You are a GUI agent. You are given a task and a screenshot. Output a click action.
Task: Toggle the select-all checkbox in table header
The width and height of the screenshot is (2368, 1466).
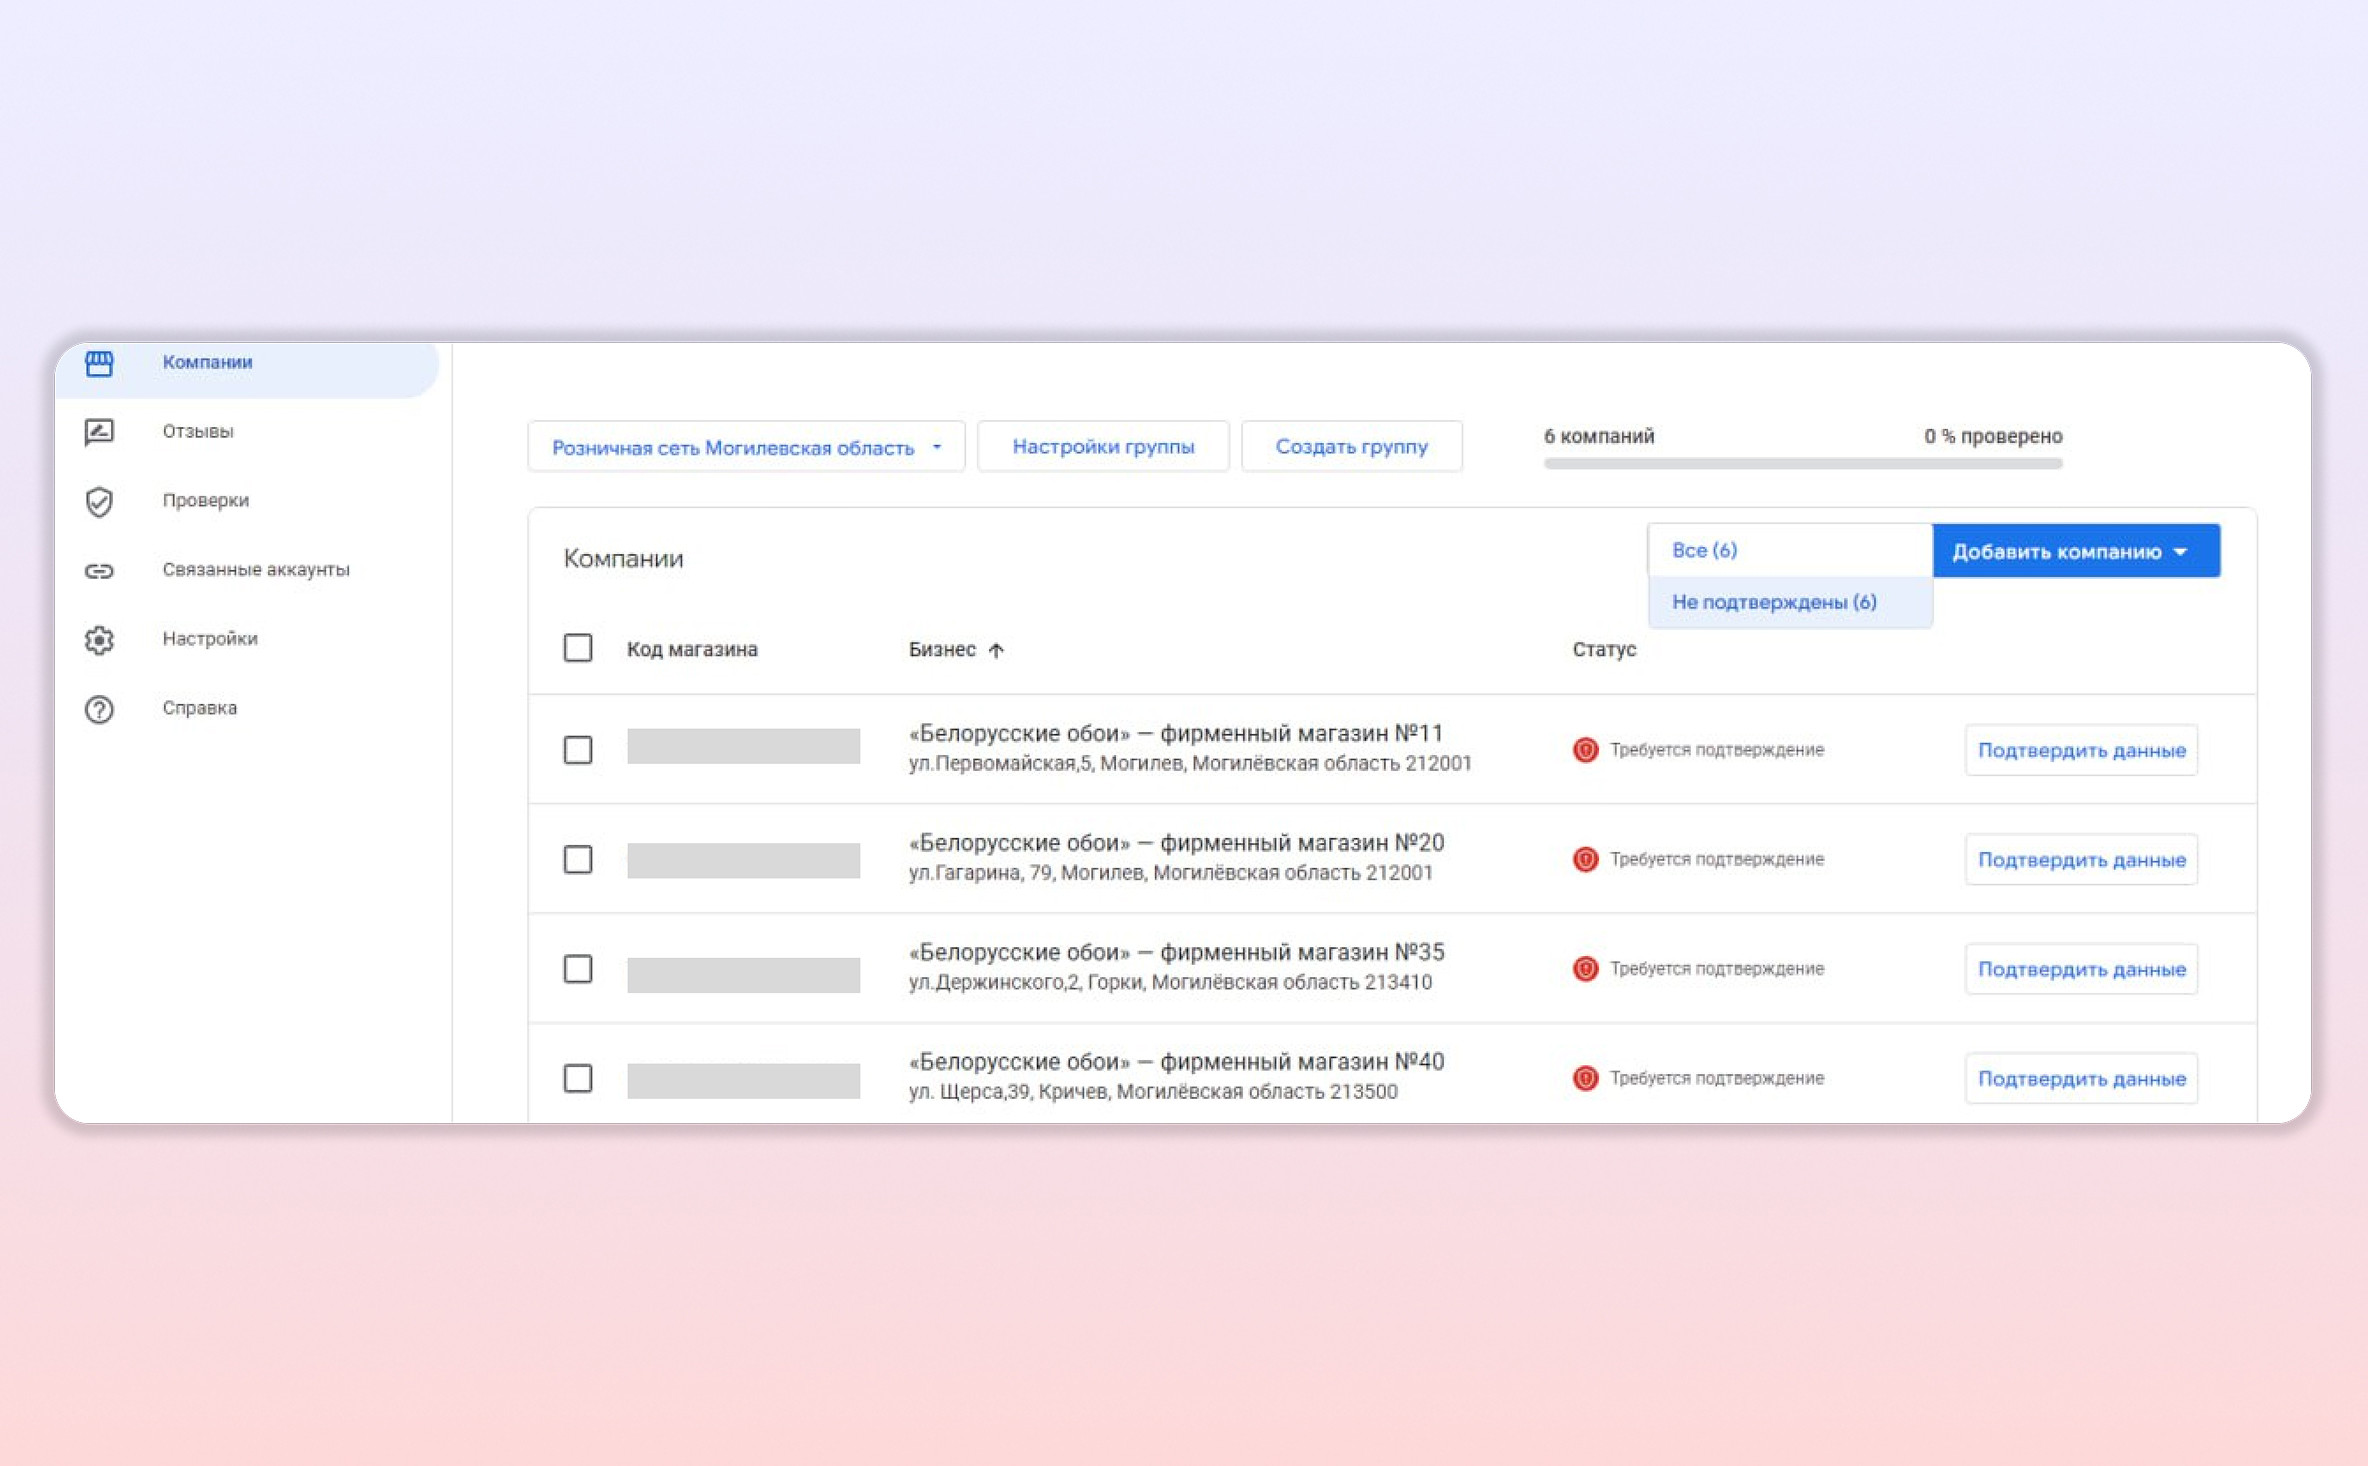[578, 648]
